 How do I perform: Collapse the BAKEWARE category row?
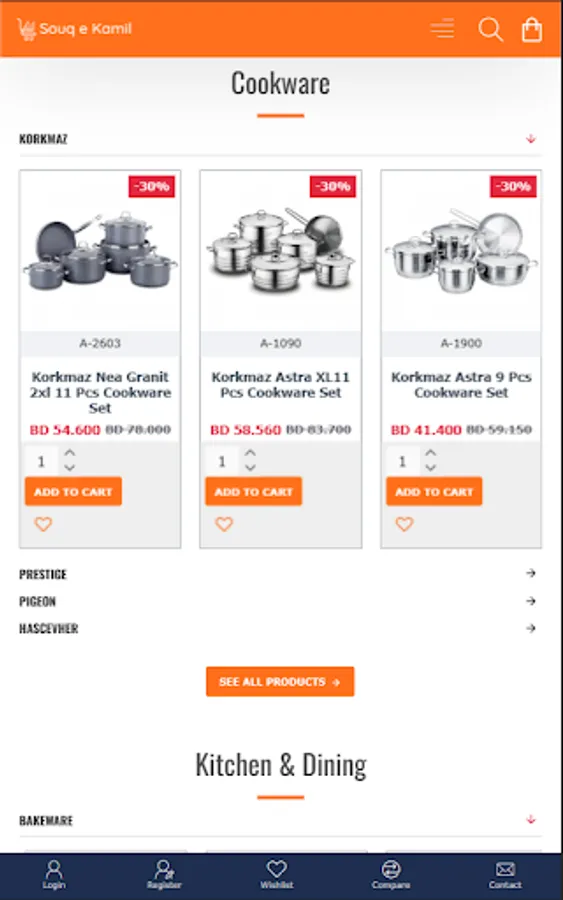tap(280, 820)
